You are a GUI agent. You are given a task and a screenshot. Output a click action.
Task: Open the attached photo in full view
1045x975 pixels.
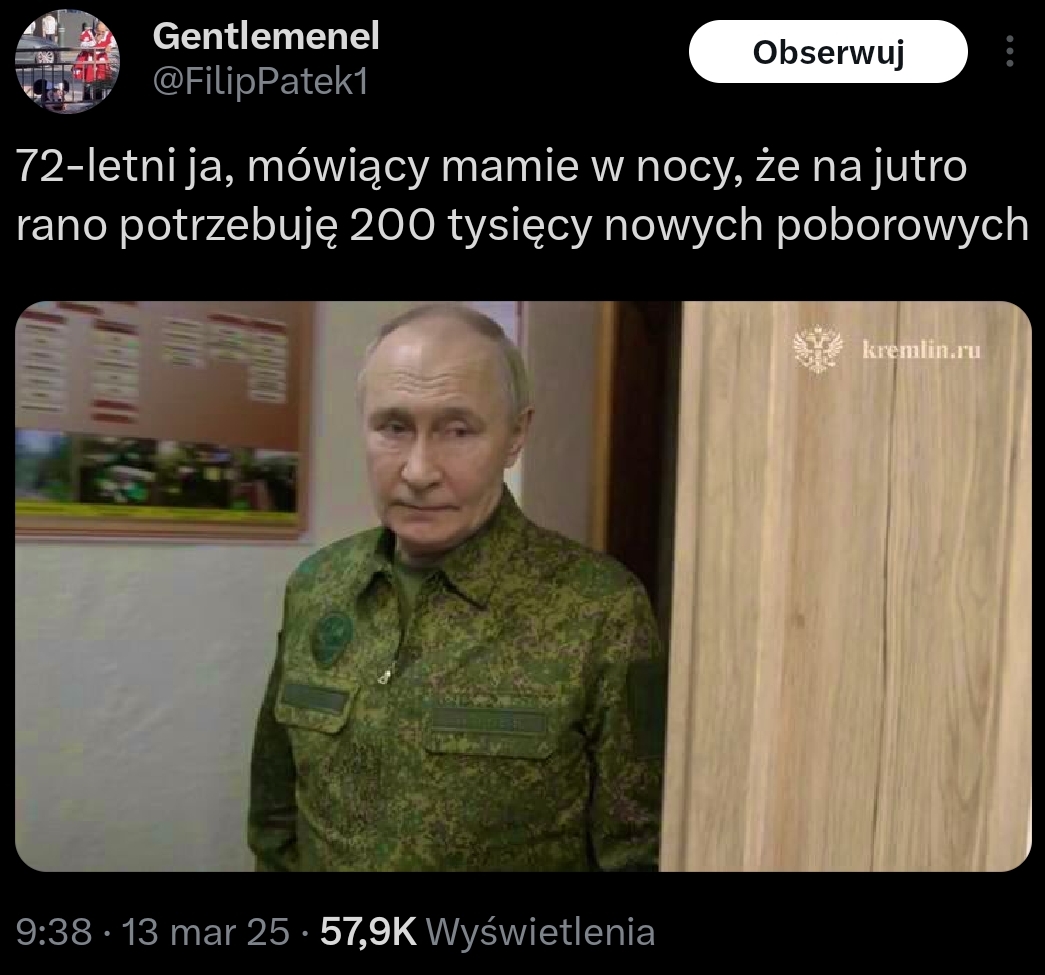[x=523, y=586]
